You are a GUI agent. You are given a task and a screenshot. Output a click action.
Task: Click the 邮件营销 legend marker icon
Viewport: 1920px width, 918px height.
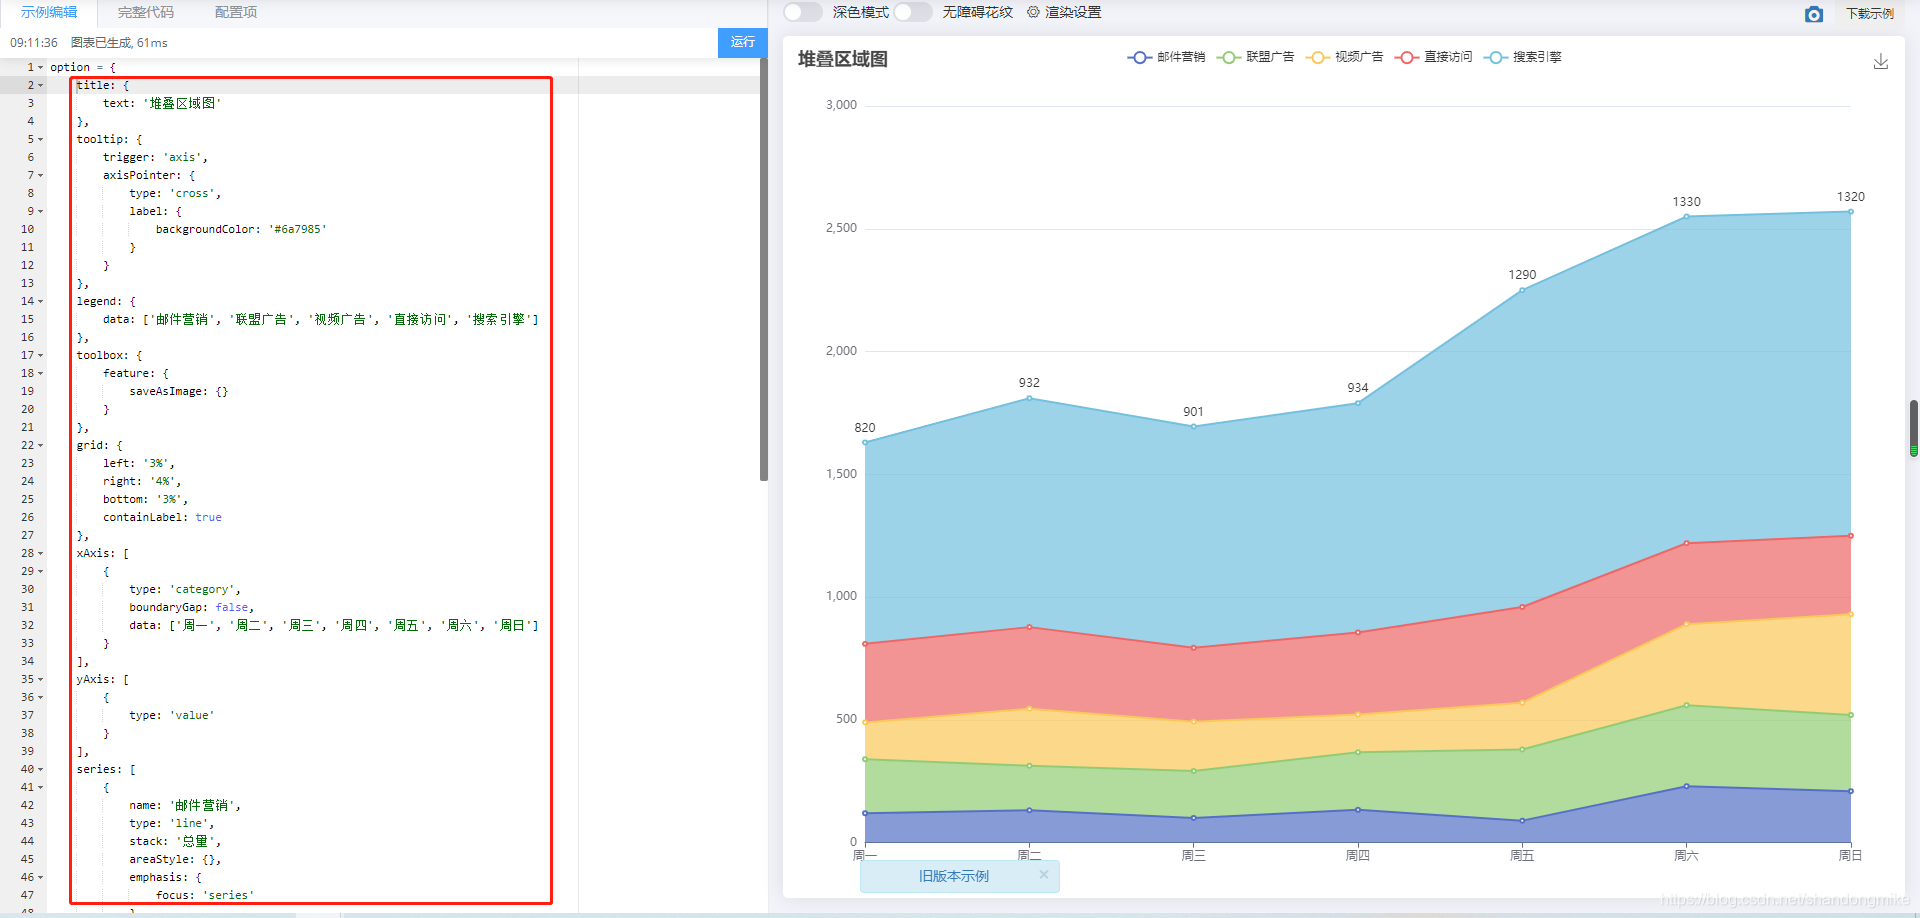1139,57
